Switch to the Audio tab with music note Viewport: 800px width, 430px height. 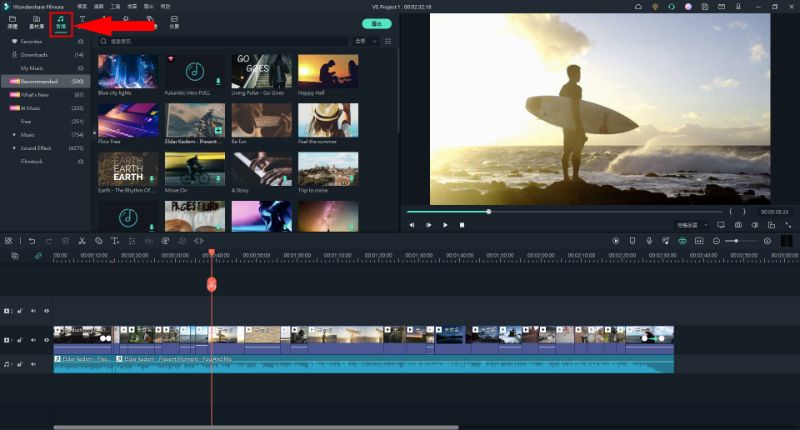[x=61, y=22]
